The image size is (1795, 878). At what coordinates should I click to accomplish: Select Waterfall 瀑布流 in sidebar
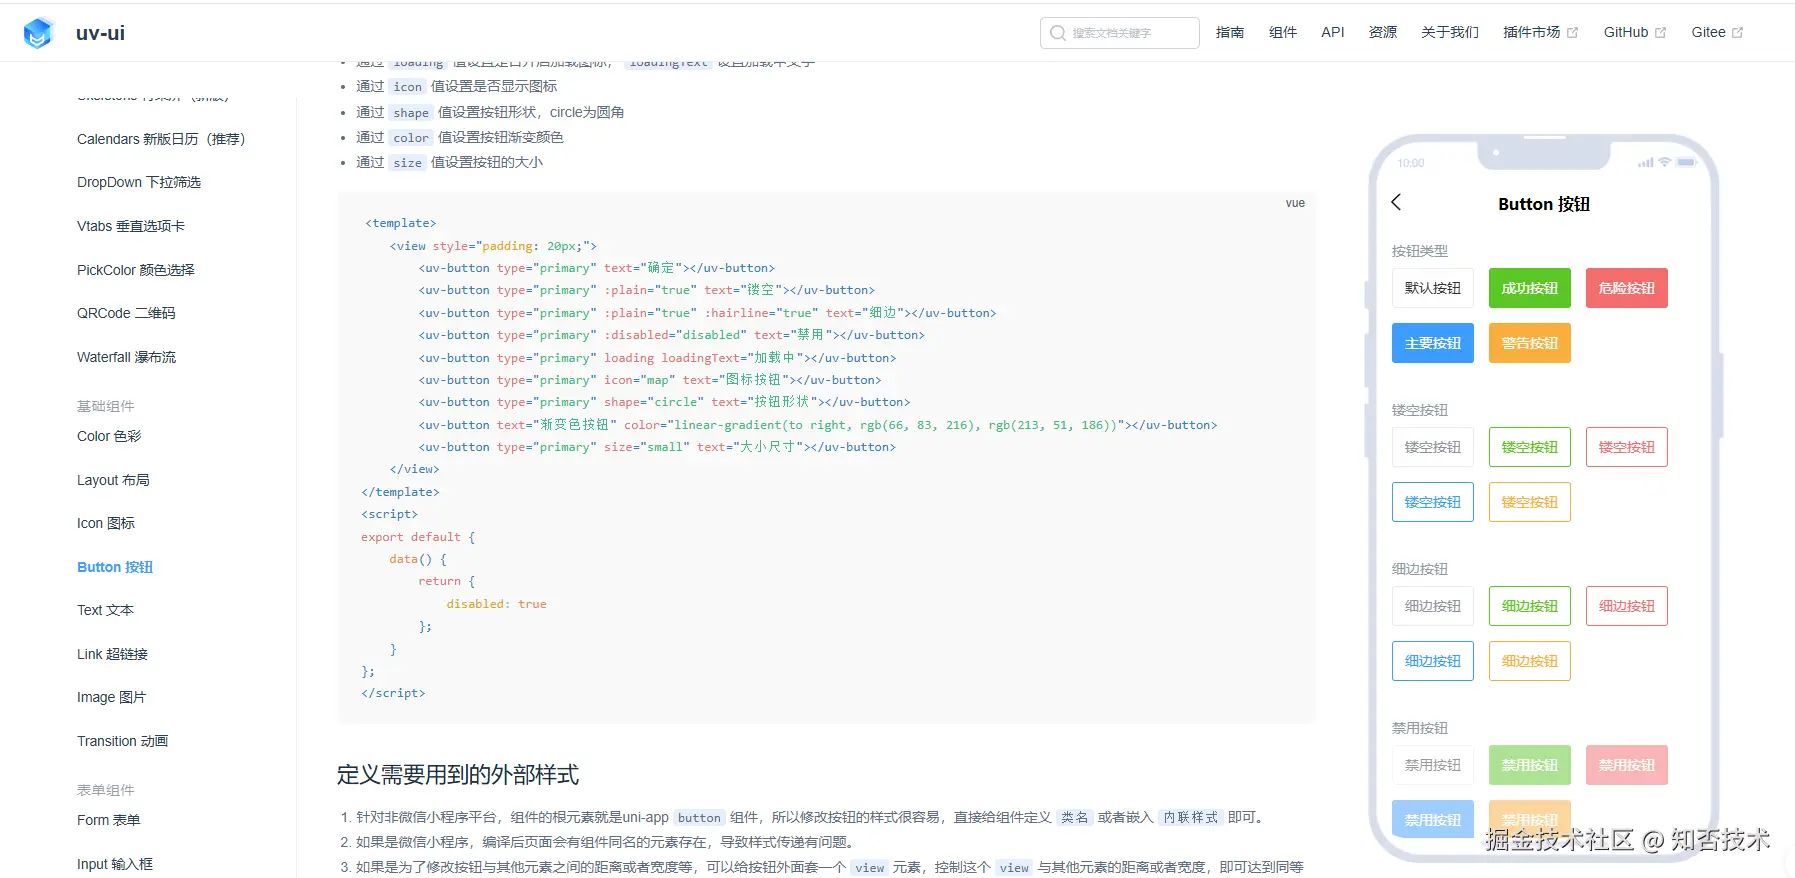[x=126, y=357]
